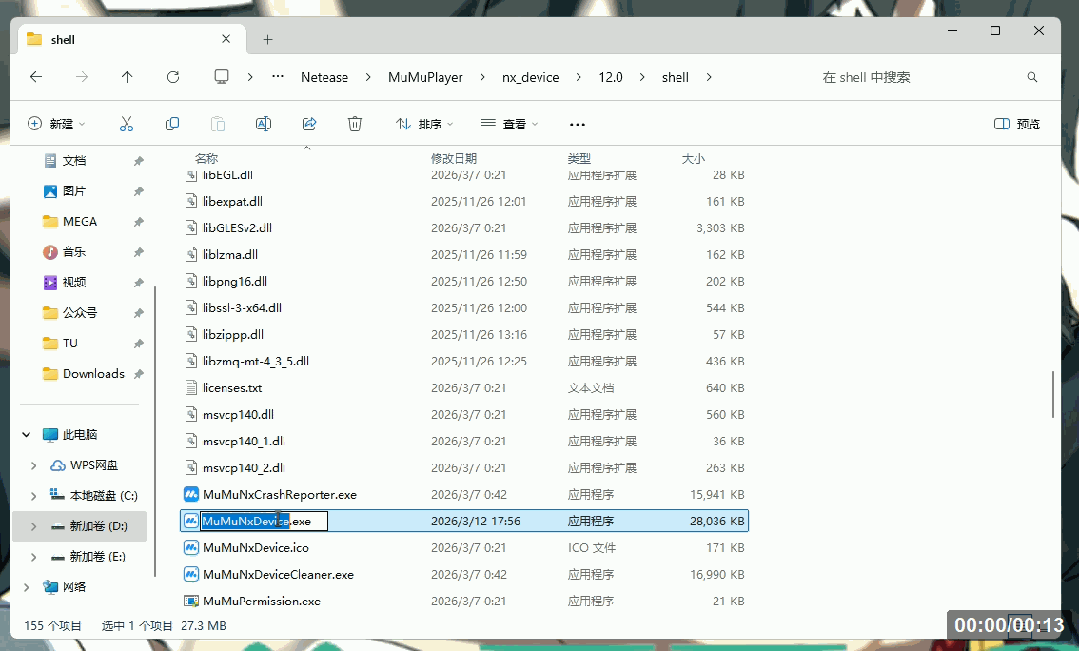The width and height of the screenshot is (1079, 651).
Task: Expand the 新加卷 (E:) tree node
Action: tap(33, 557)
